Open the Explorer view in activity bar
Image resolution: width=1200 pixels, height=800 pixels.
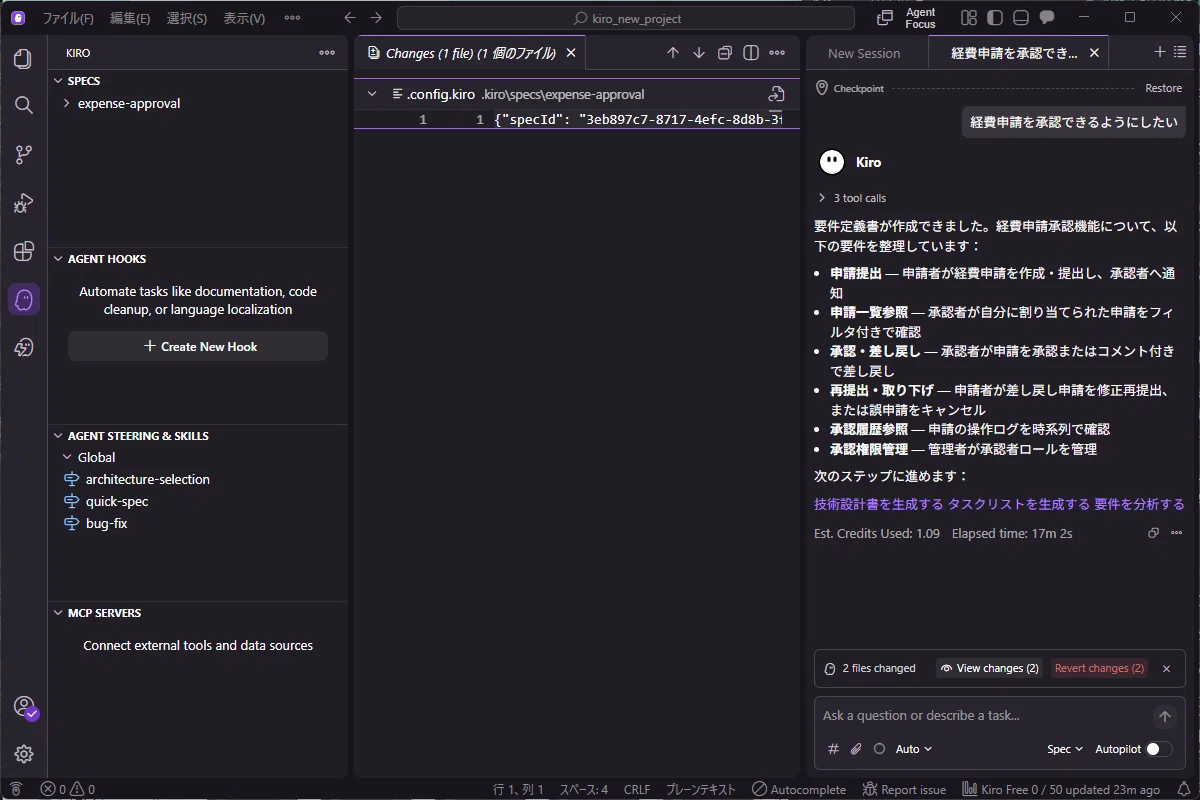tap(24, 59)
